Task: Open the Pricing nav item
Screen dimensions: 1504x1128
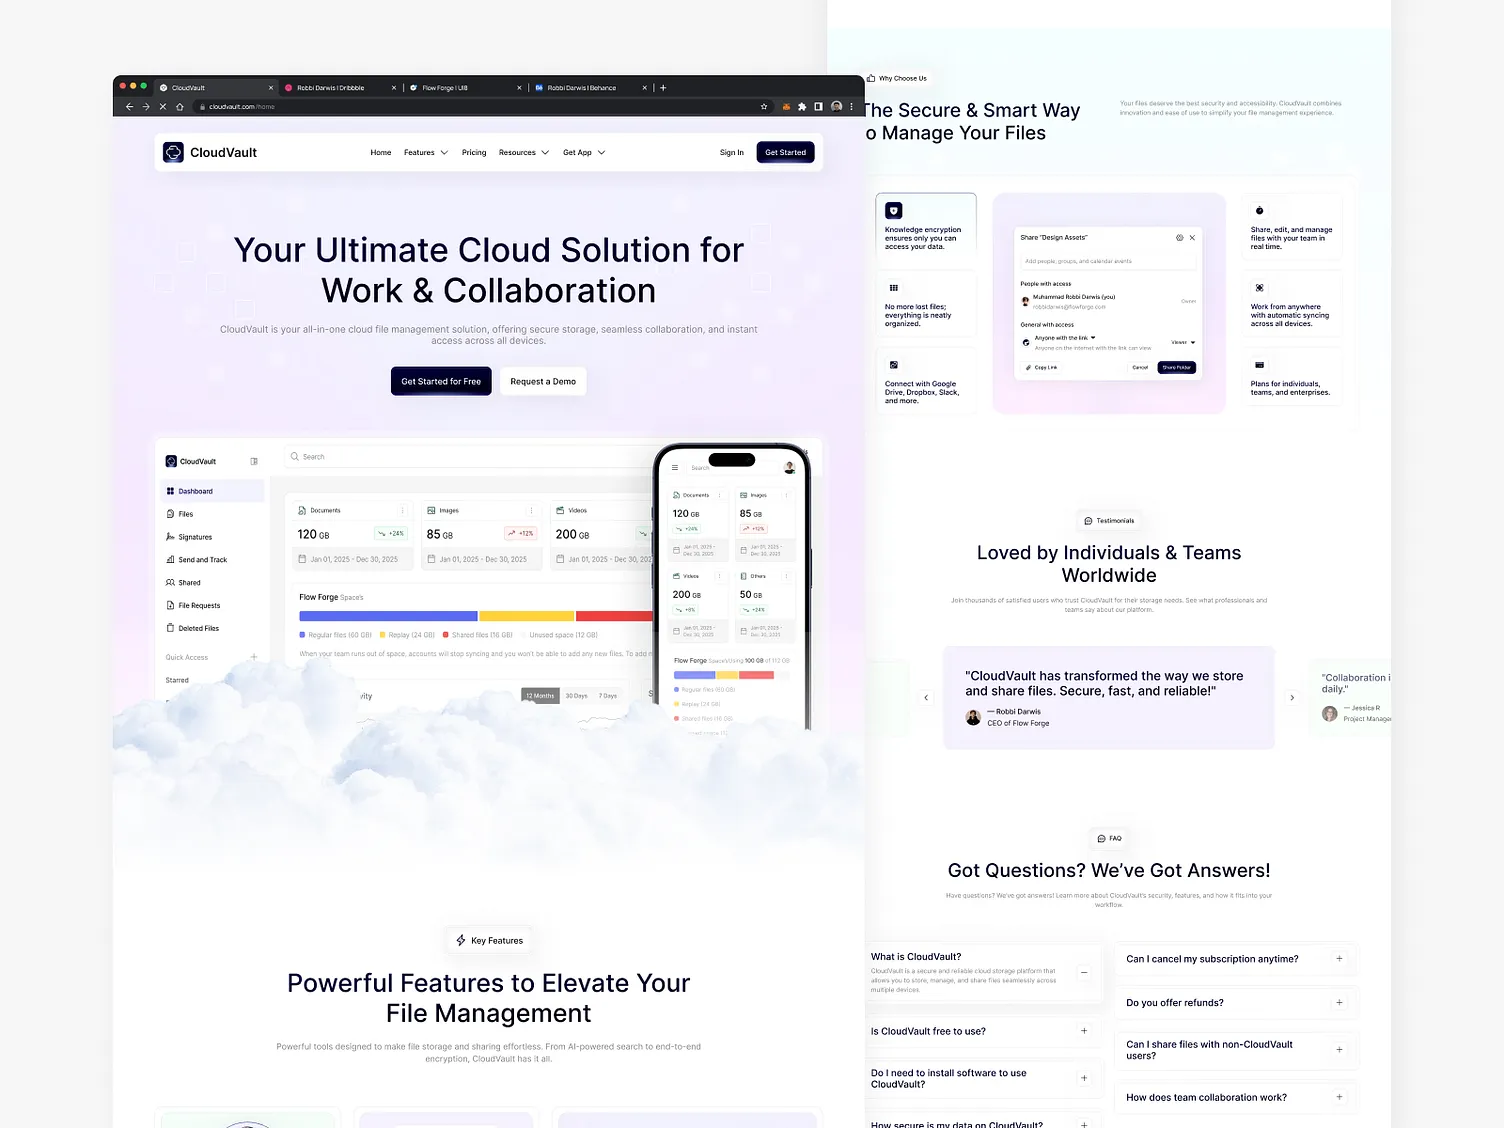Action: click(x=474, y=153)
